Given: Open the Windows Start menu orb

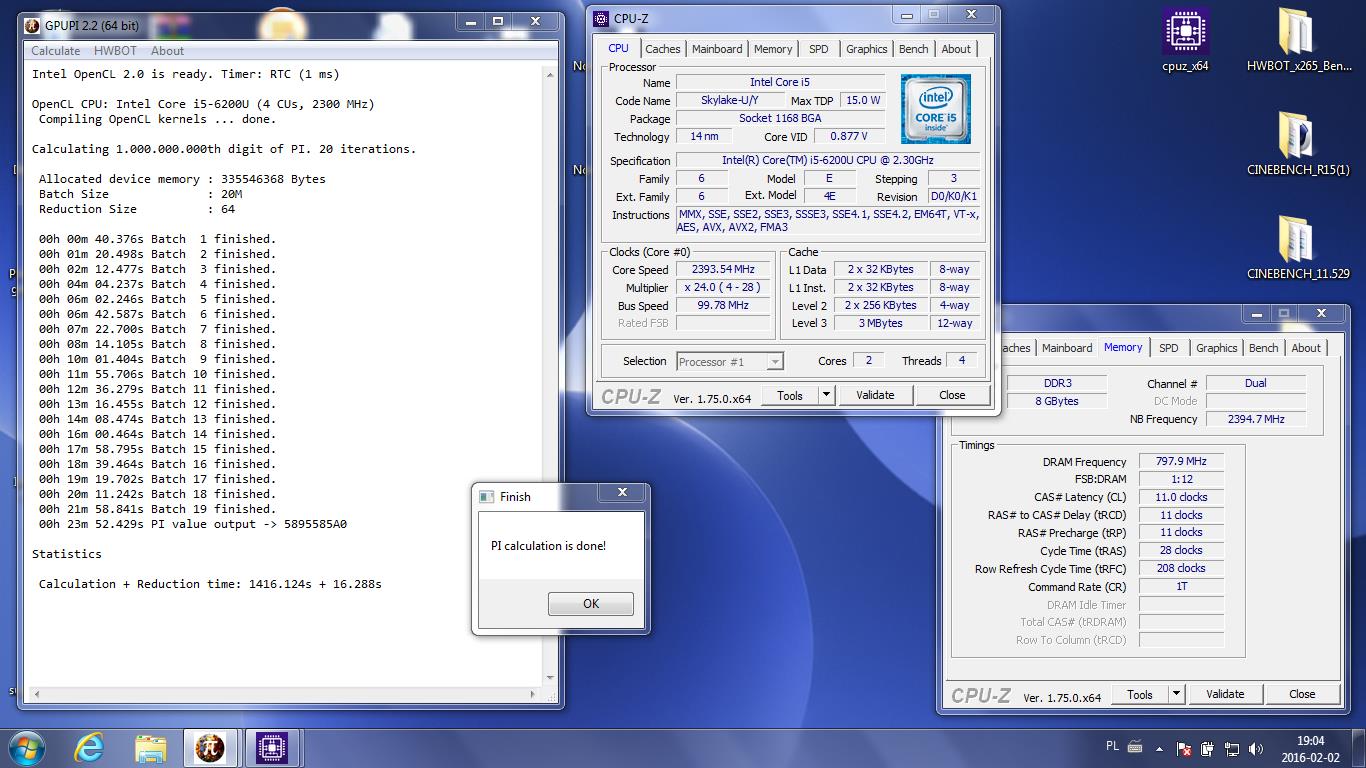Looking at the screenshot, I should tap(27, 747).
